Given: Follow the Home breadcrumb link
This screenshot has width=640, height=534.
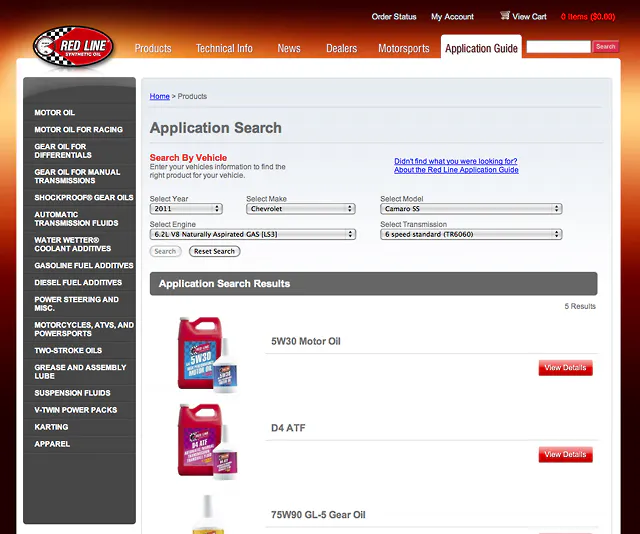Looking at the screenshot, I should tap(159, 96).
